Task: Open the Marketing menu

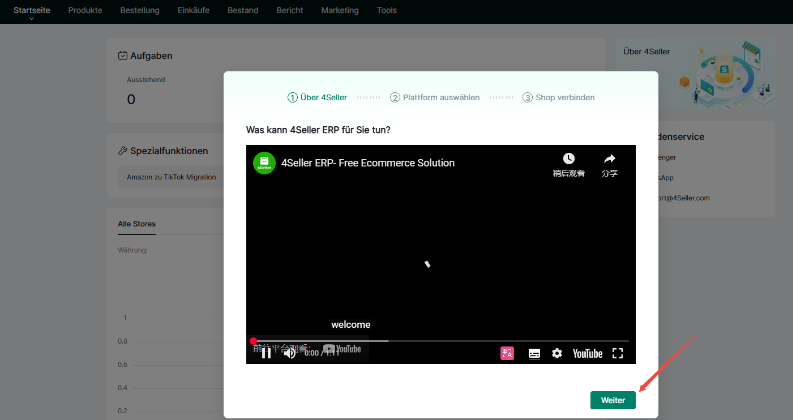Action: click(339, 10)
